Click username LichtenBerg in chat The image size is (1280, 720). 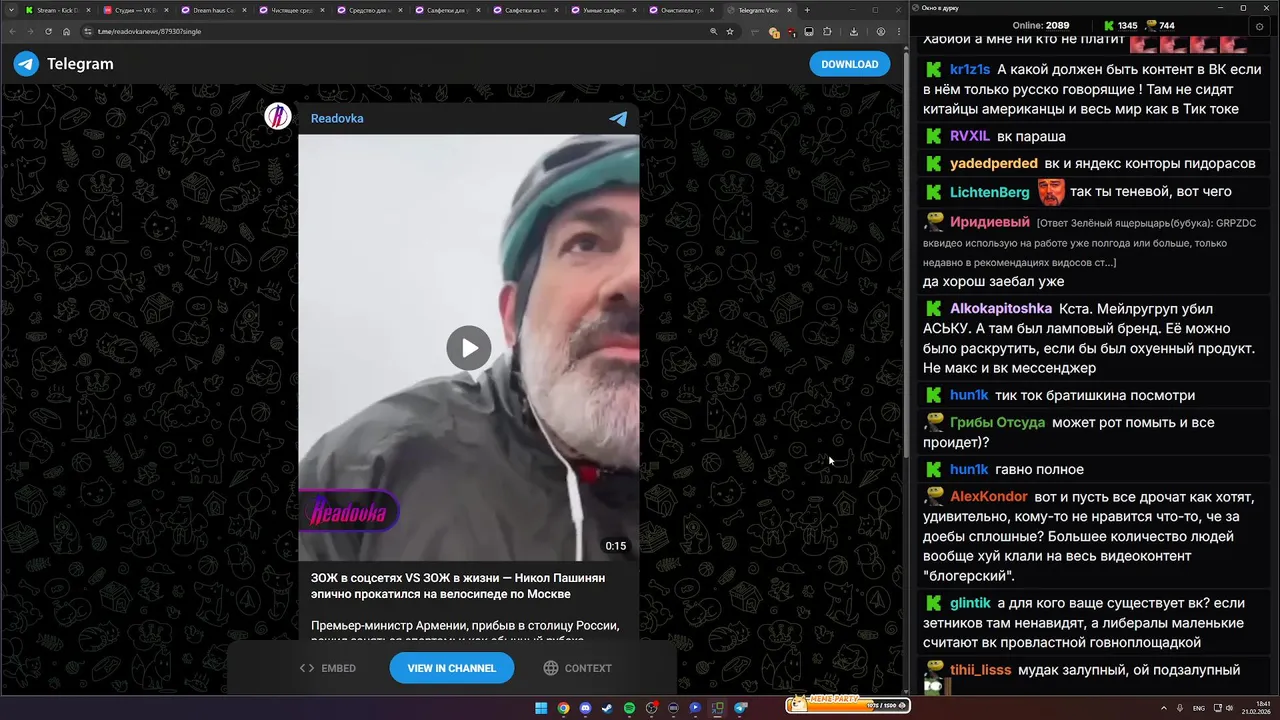coord(989,191)
